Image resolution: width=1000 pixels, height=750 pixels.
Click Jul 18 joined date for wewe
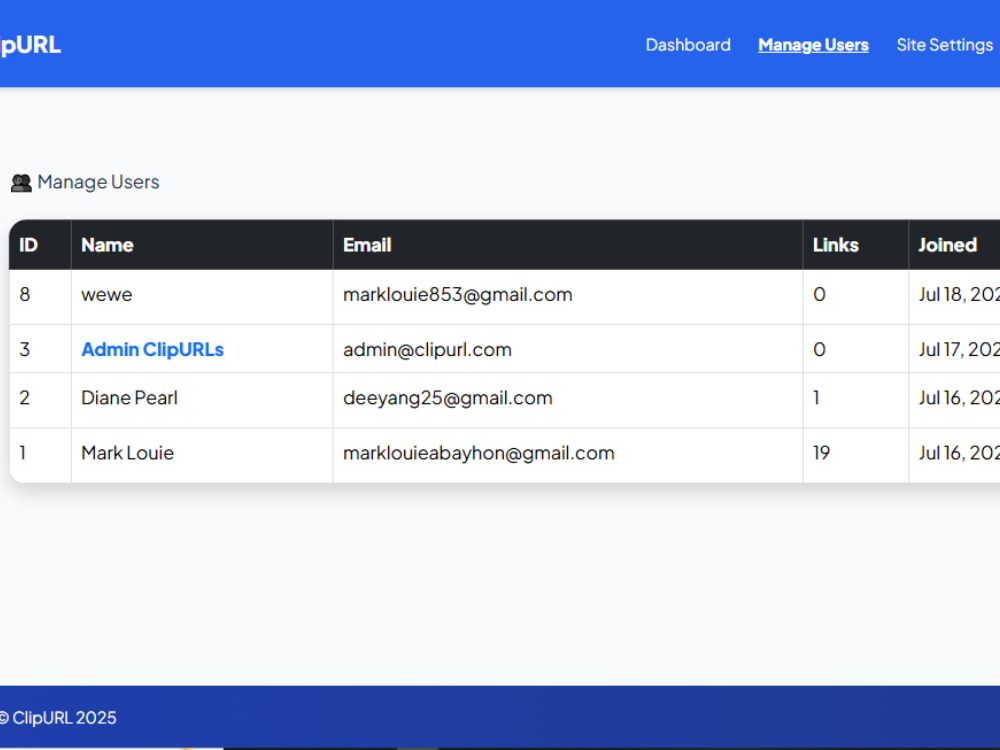(x=959, y=295)
